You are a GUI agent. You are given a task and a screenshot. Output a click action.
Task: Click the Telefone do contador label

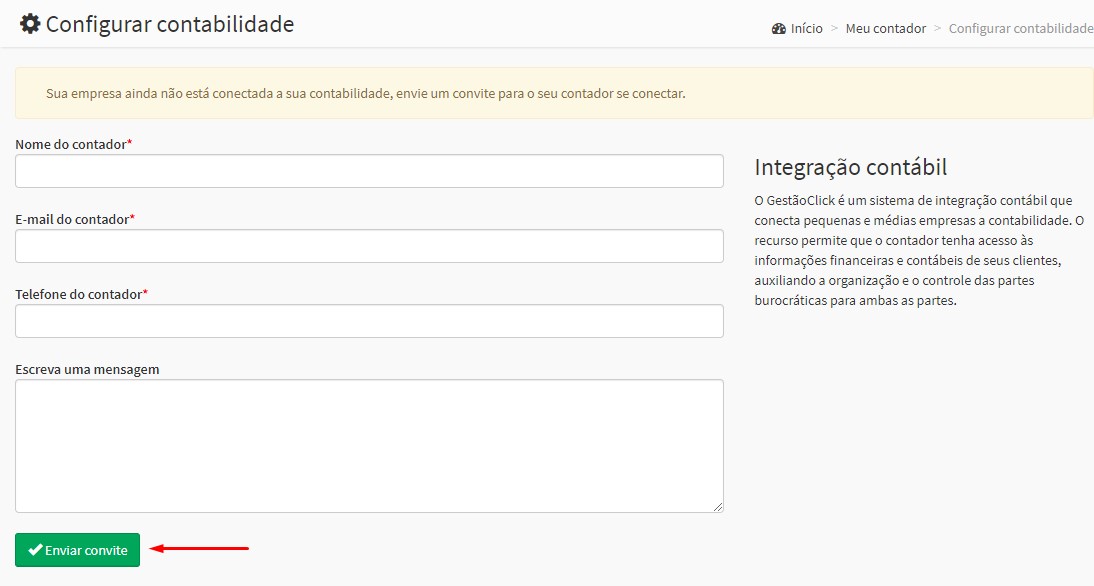click(x=81, y=294)
